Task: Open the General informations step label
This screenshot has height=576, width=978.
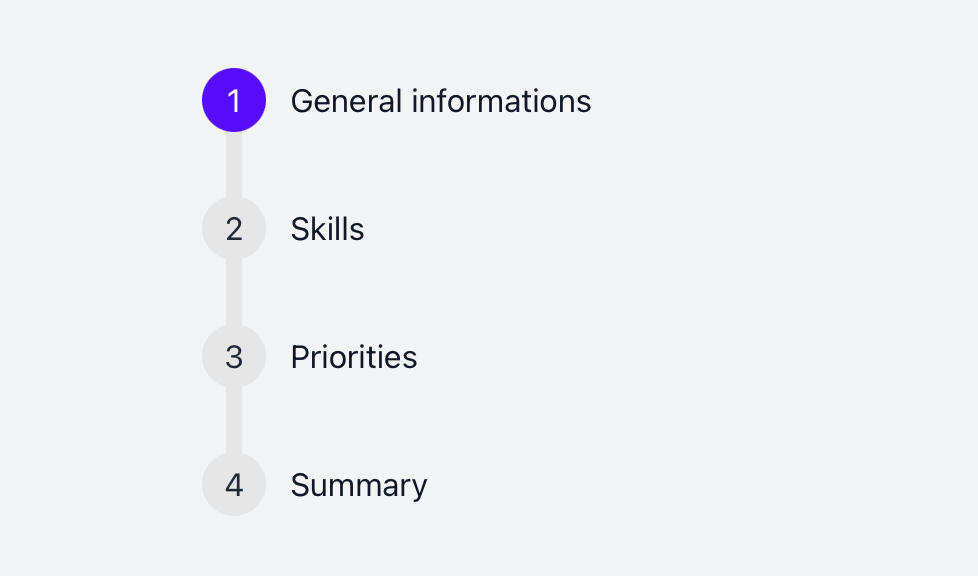Action: (440, 101)
